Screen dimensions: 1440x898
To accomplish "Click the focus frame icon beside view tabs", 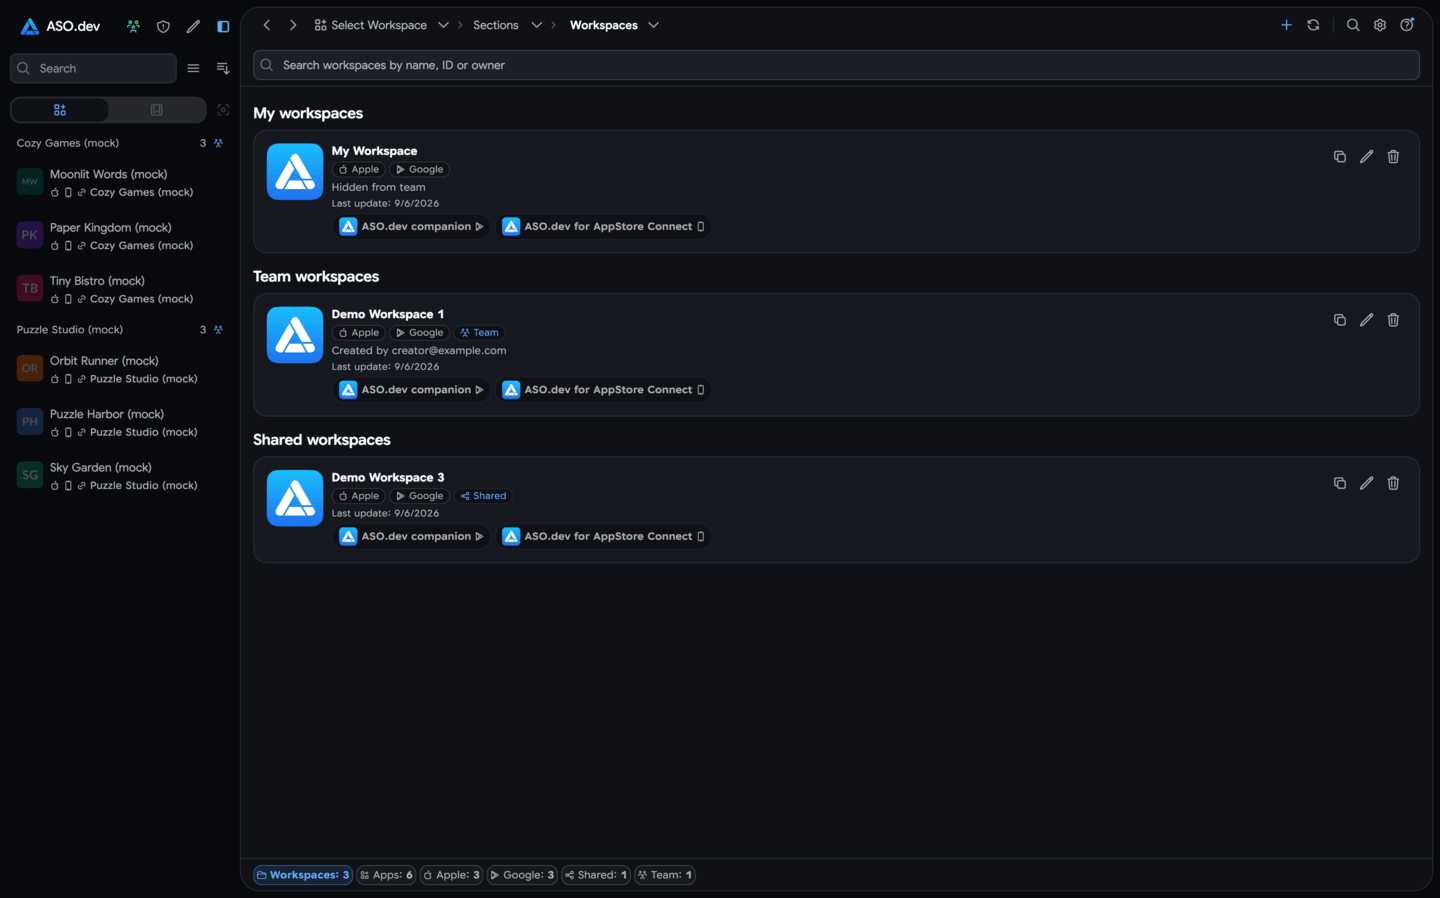I will tap(223, 110).
